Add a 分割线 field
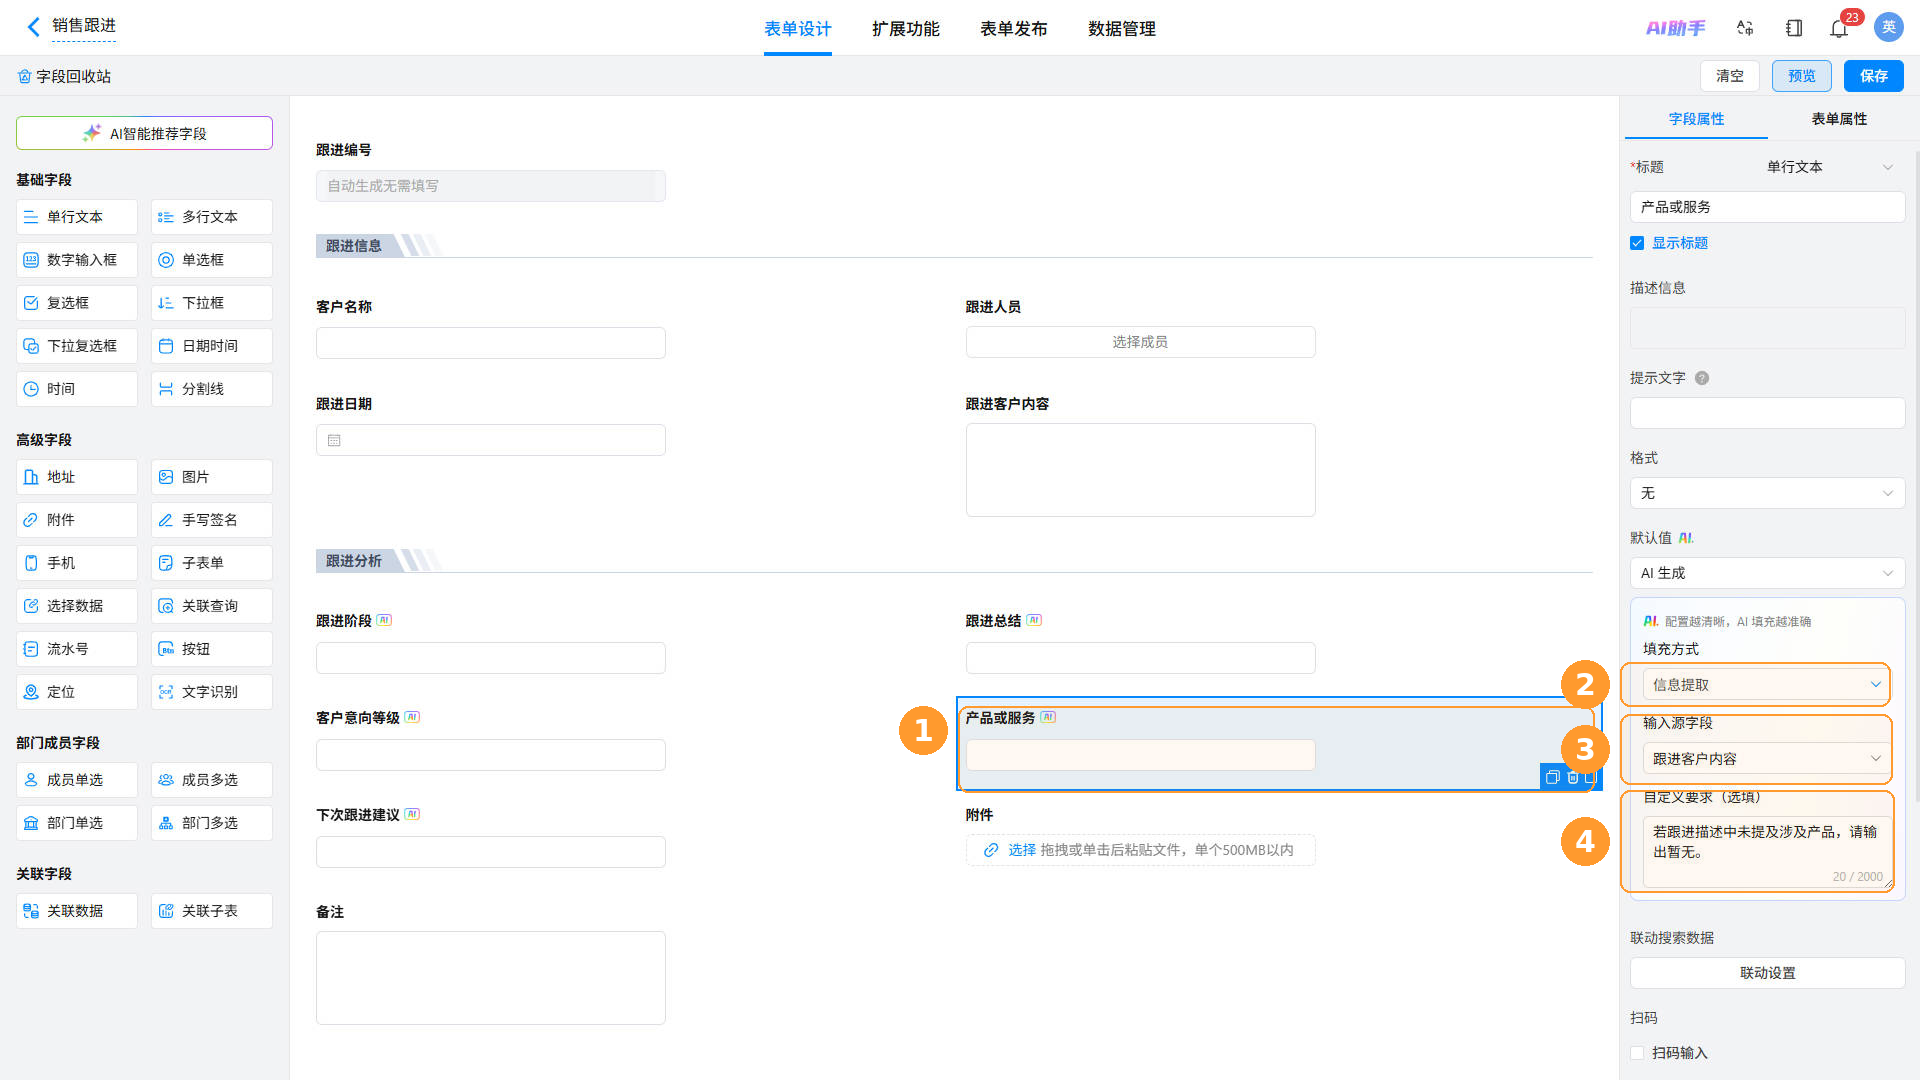Image resolution: width=1920 pixels, height=1080 pixels. [x=212, y=389]
